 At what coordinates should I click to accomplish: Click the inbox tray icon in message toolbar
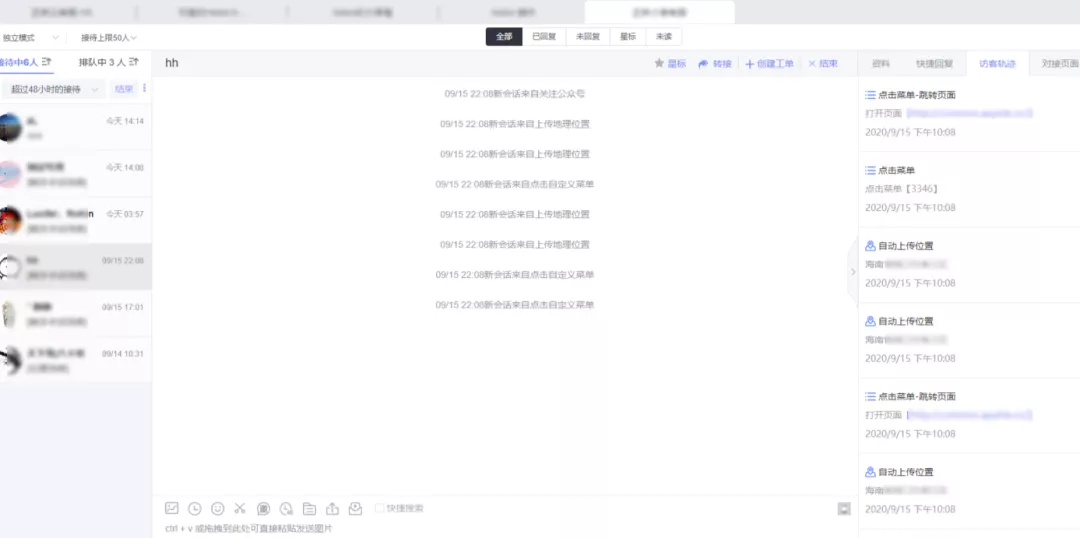click(x=355, y=508)
